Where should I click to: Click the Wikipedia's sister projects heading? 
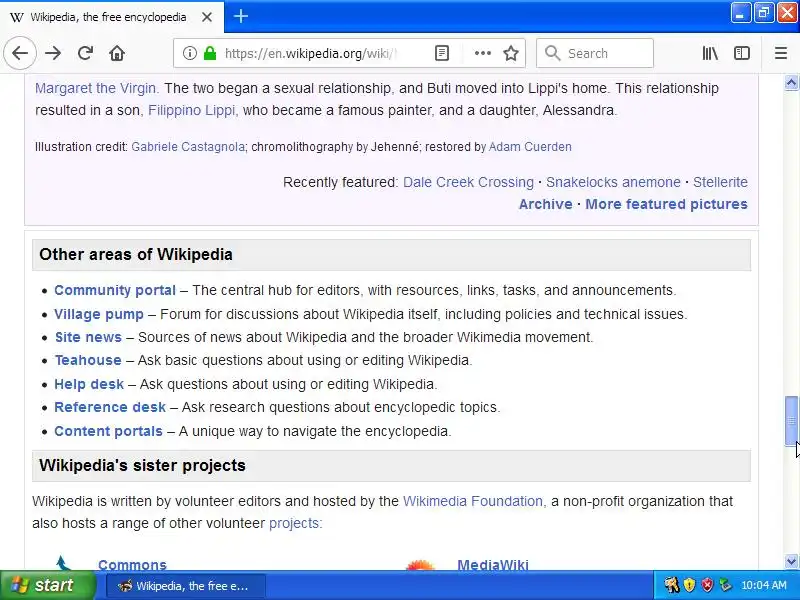[x=142, y=465]
